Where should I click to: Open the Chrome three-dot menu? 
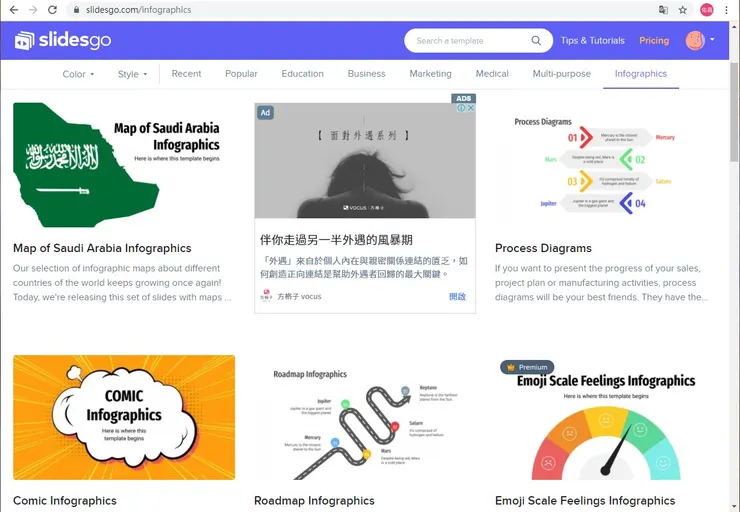pyautogui.click(x=726, y=9)
